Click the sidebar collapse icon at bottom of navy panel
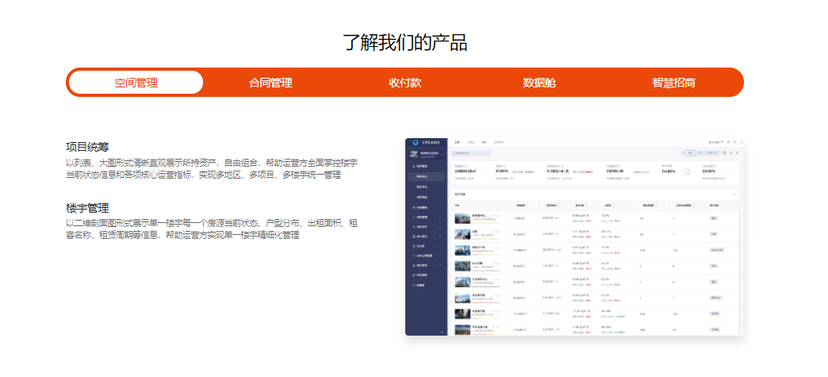Viewport: 828px width, 377px height. [x=441, y=332]
